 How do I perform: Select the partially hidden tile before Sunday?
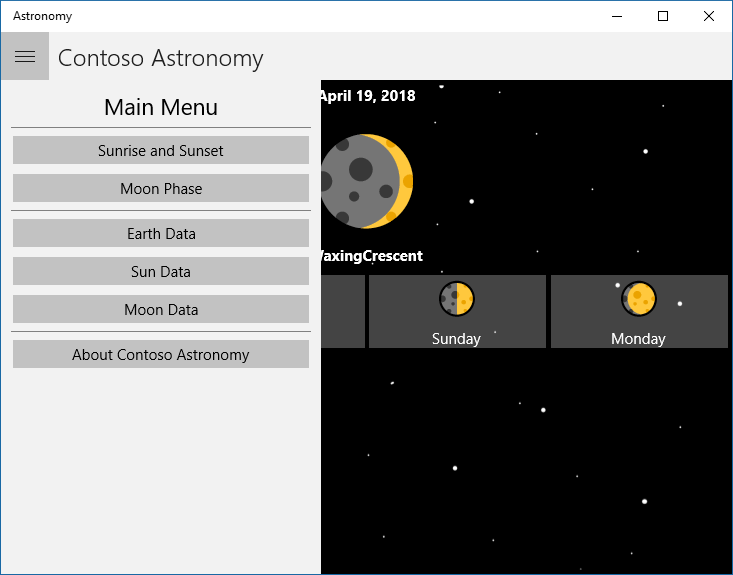click(343, 311)
